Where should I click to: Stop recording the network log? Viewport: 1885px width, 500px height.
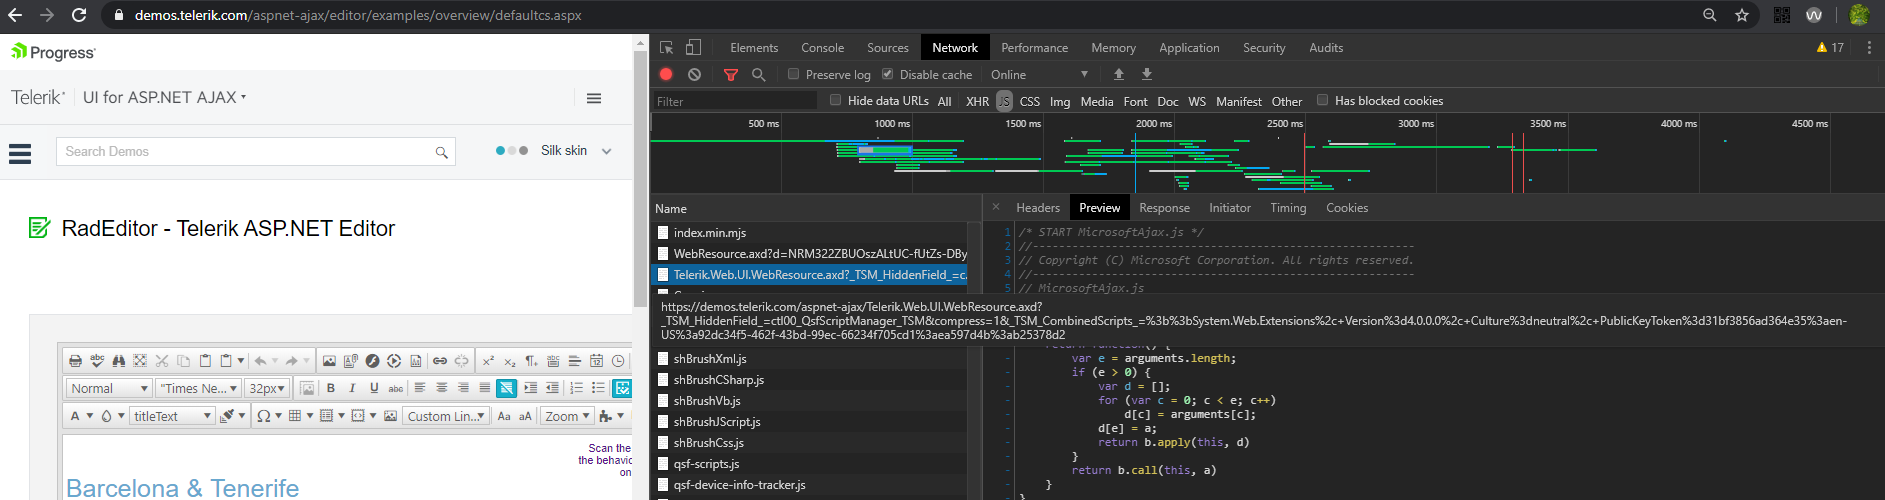pyautogui.click(x=666, y=75)
